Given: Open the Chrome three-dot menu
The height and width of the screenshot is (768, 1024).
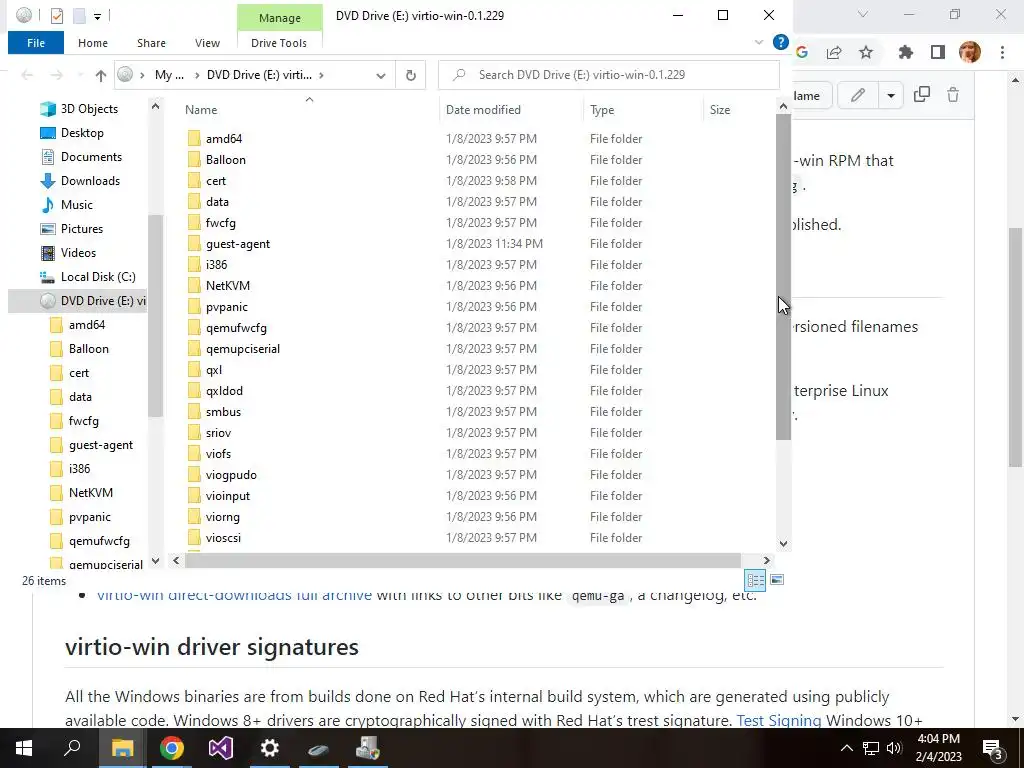Looking at the screenshot, I should point(1002,52).
